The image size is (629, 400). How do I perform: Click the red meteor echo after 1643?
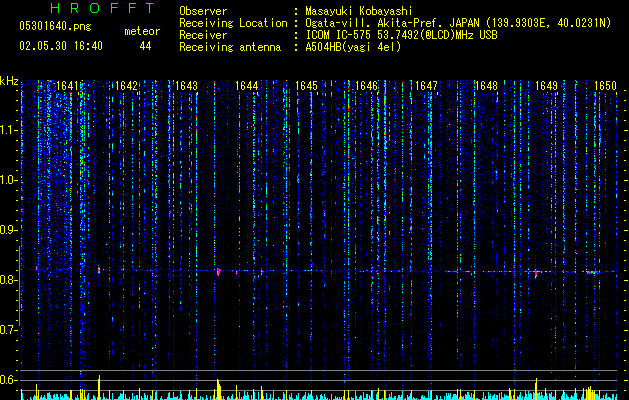[218, 272]
